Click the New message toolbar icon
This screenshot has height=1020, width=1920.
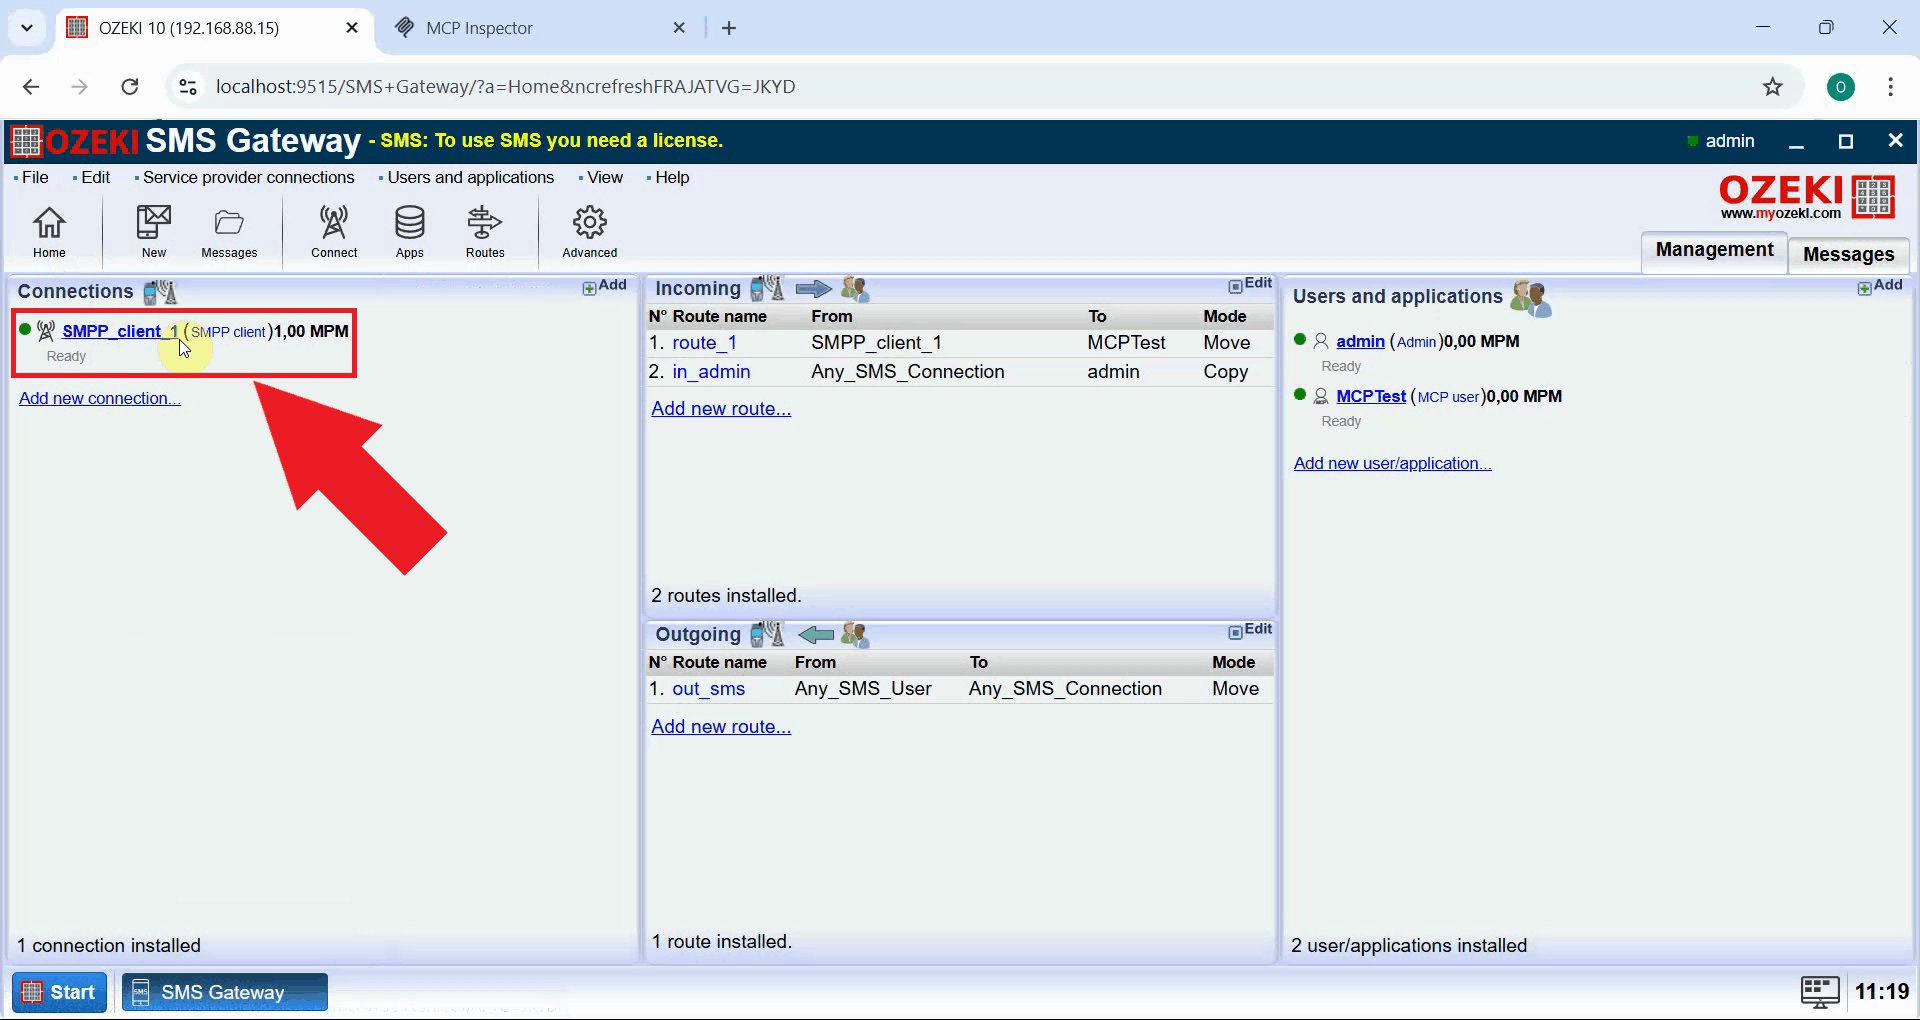pos(152,230)
